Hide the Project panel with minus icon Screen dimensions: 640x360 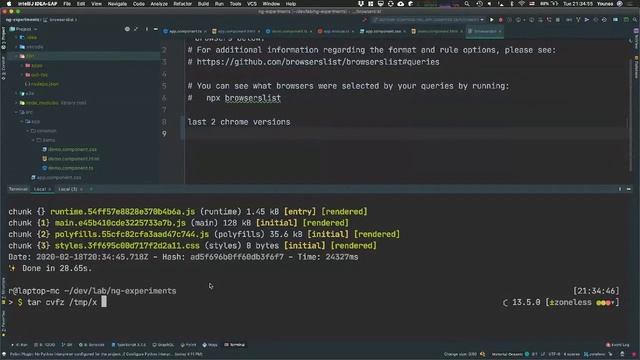[156, 29]
